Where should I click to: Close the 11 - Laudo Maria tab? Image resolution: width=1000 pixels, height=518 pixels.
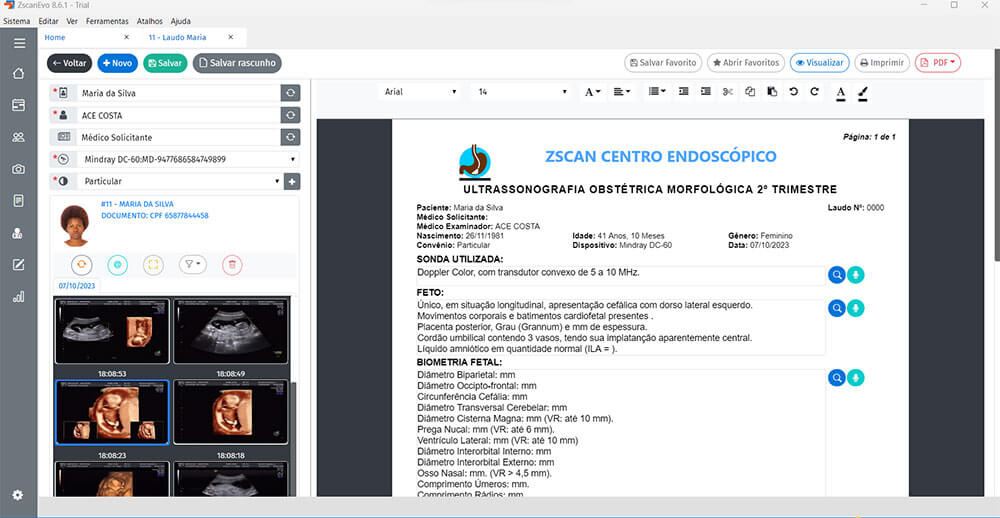pyautogui.click(x=231, y=38)
